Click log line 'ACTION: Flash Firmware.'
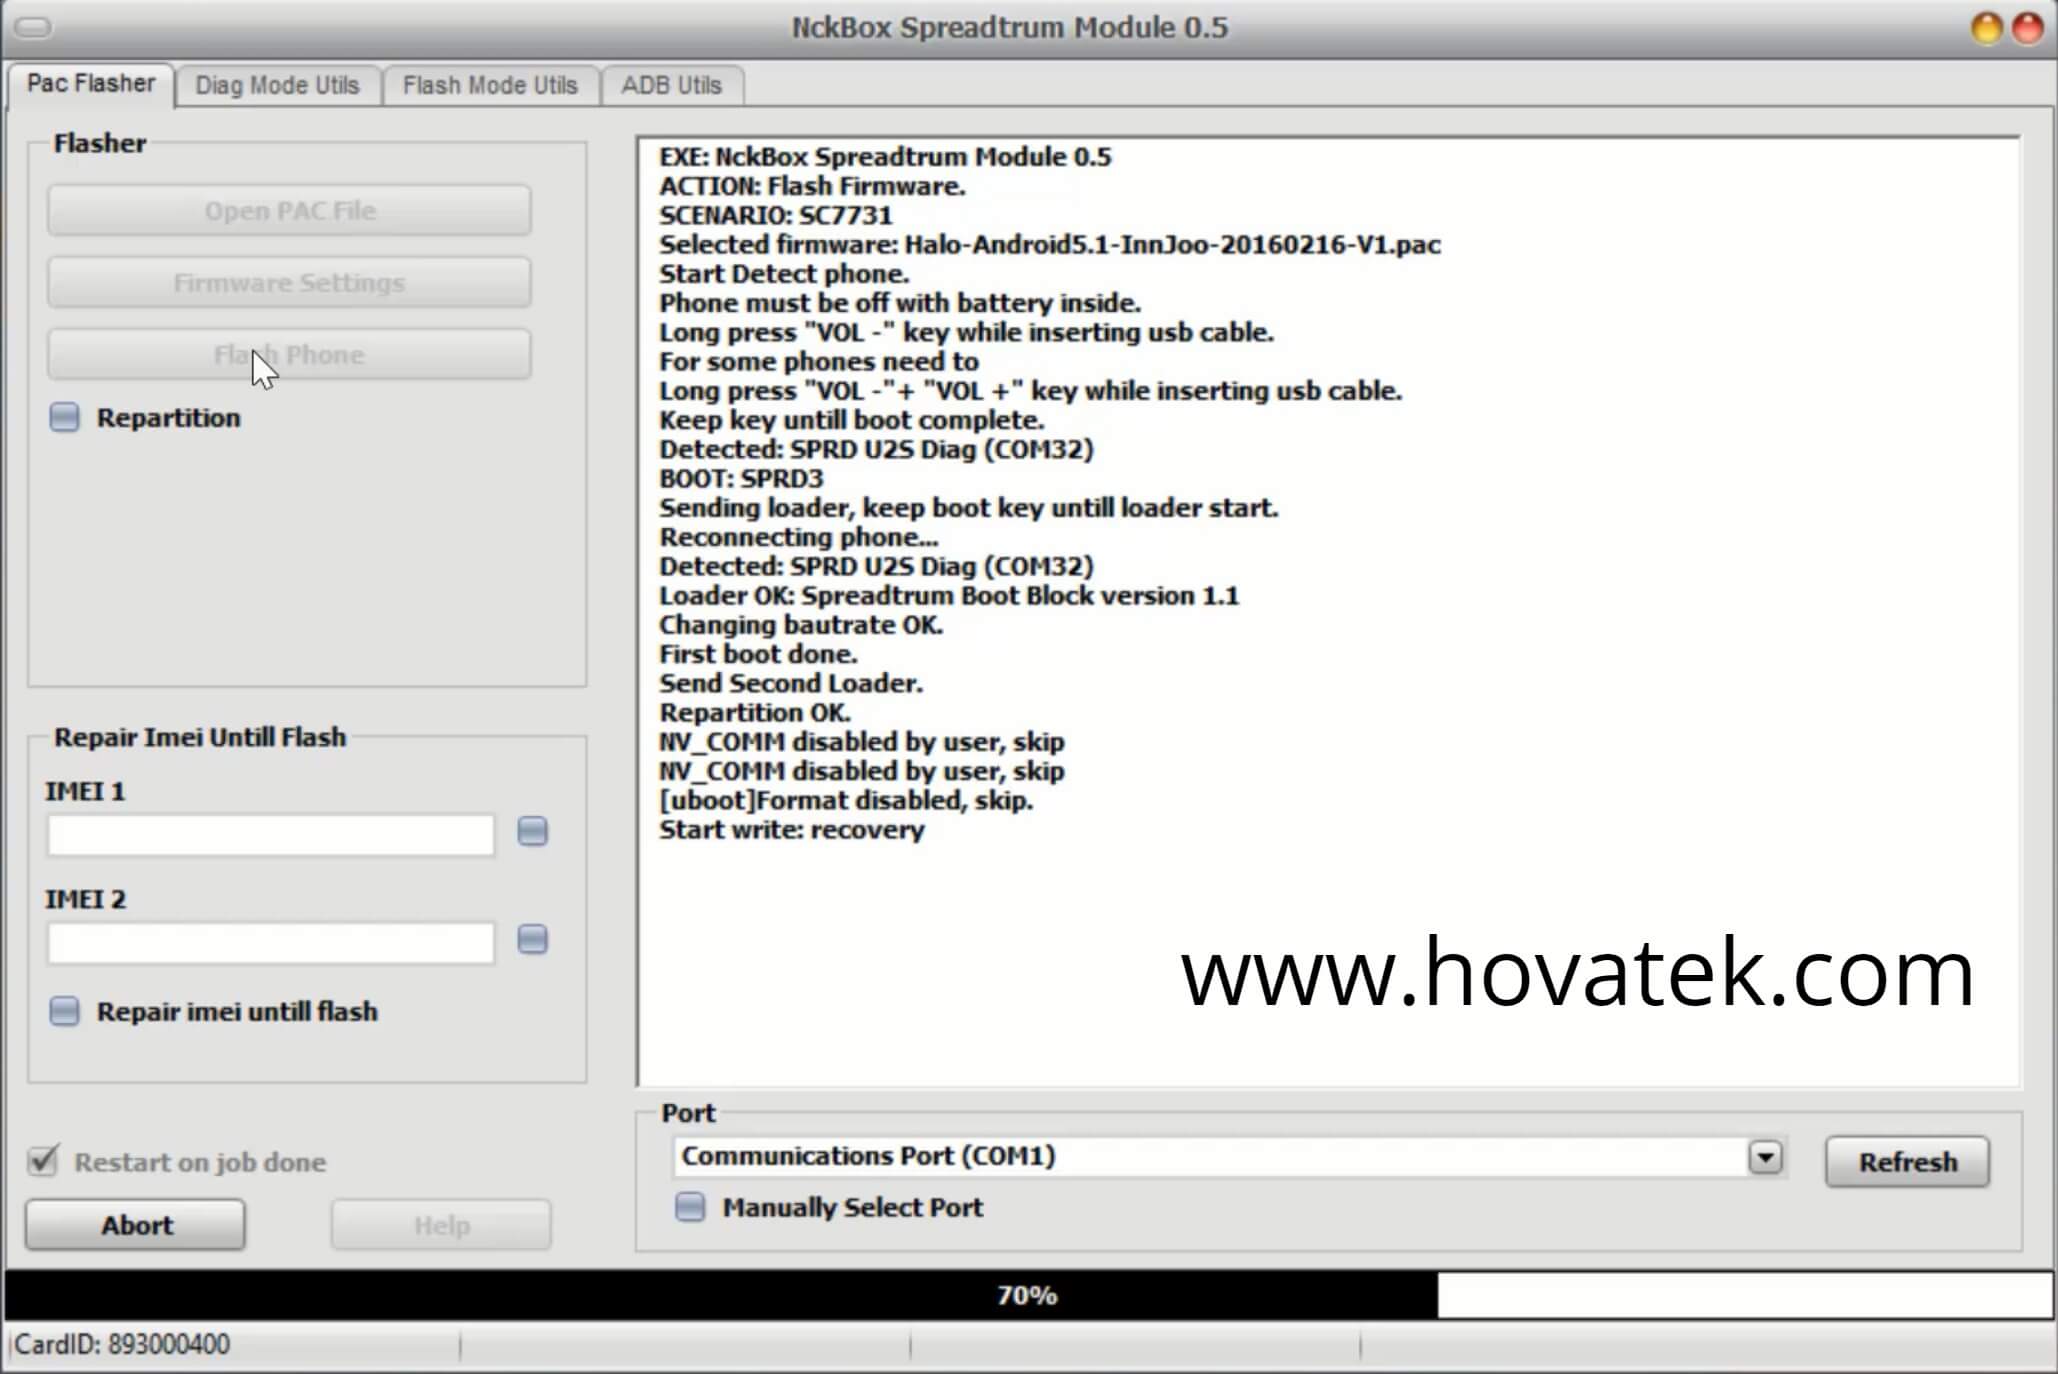 pos(812,187)
